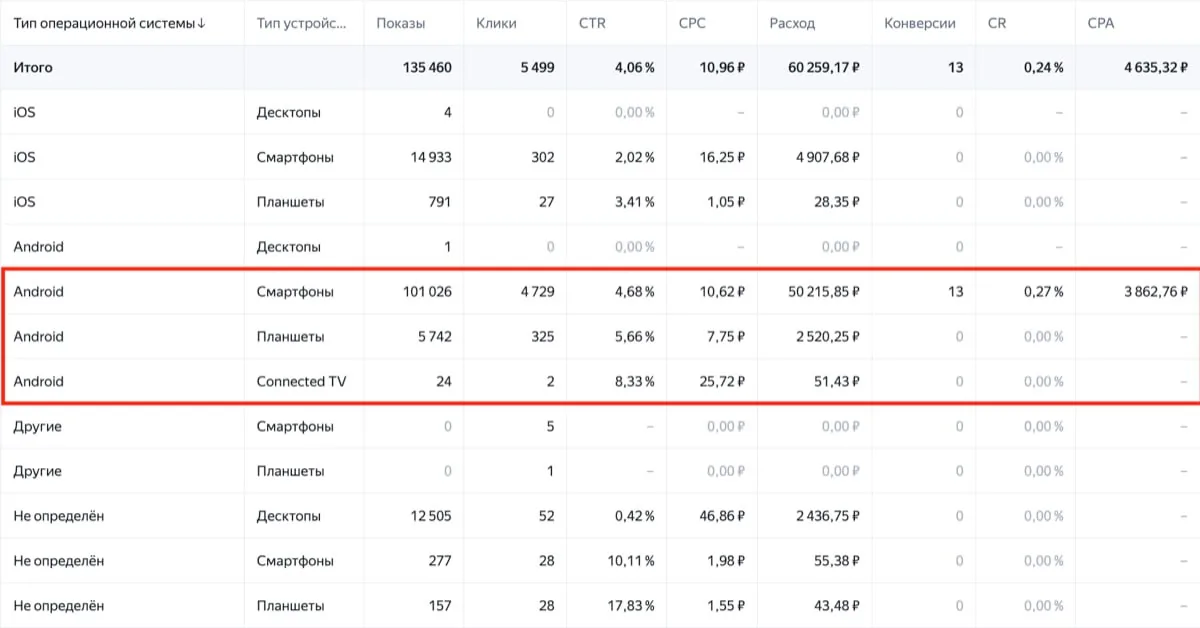Click iOS smartphones spend 4 907,68 ₽
The width and height of the screenshot is (1200, 628).
click(828, 158)
